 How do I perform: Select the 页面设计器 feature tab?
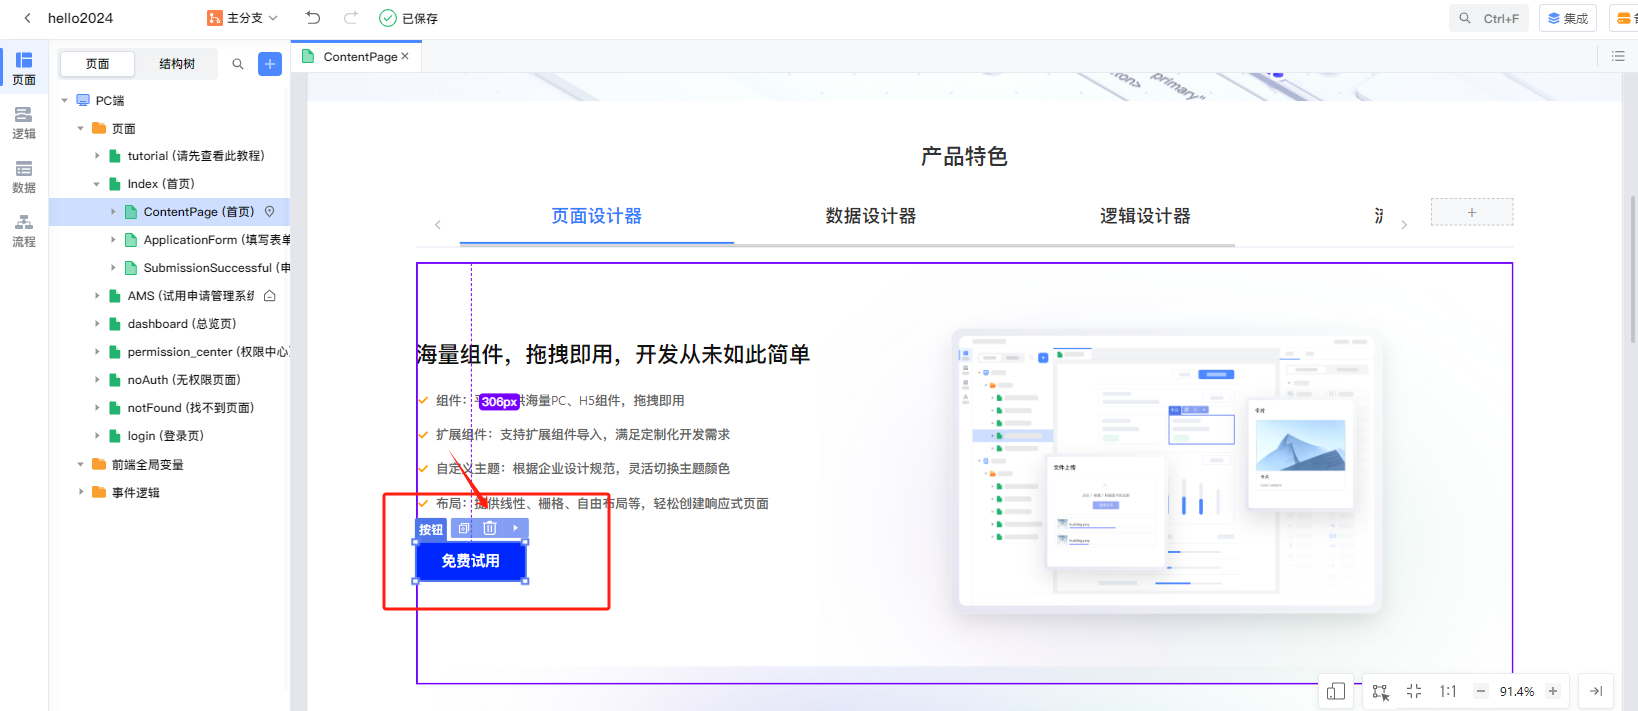coord(597,216)
